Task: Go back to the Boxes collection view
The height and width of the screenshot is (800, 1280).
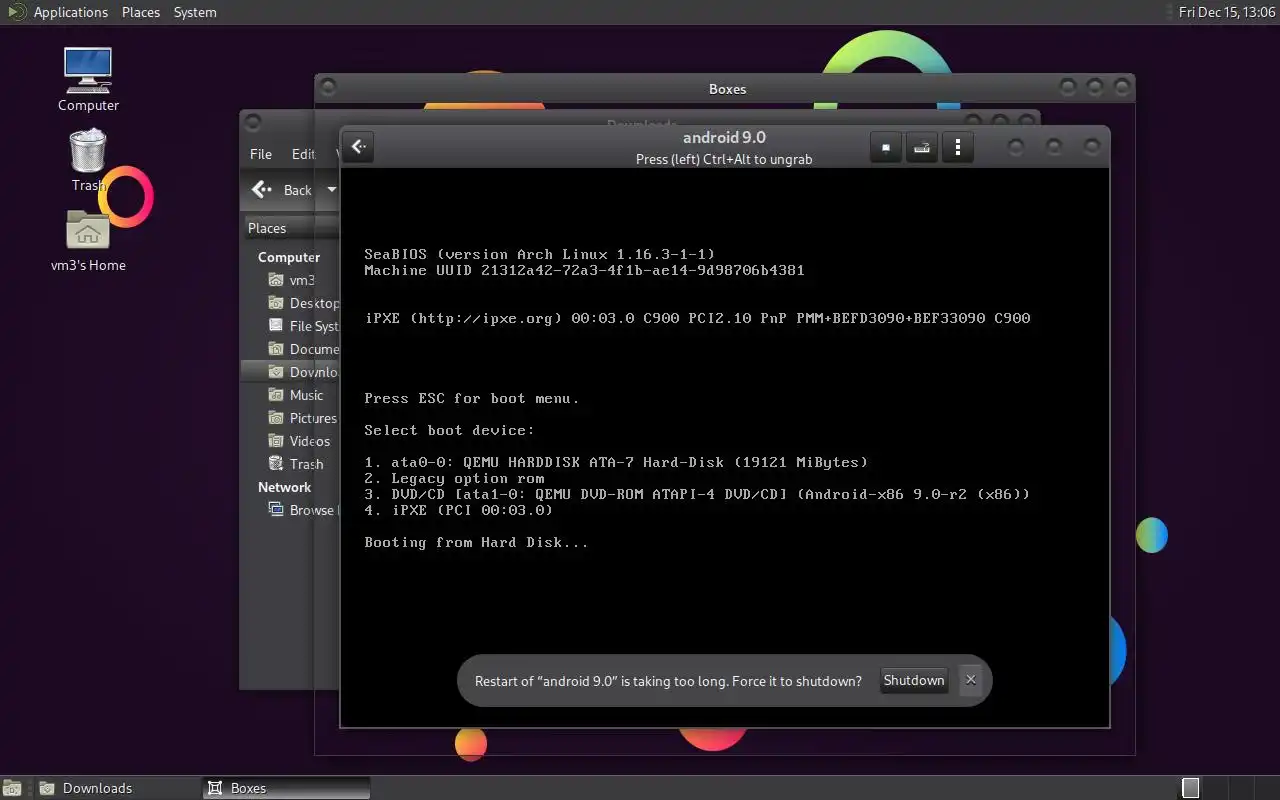Action: pyautogui.click(x=358, y=147)
